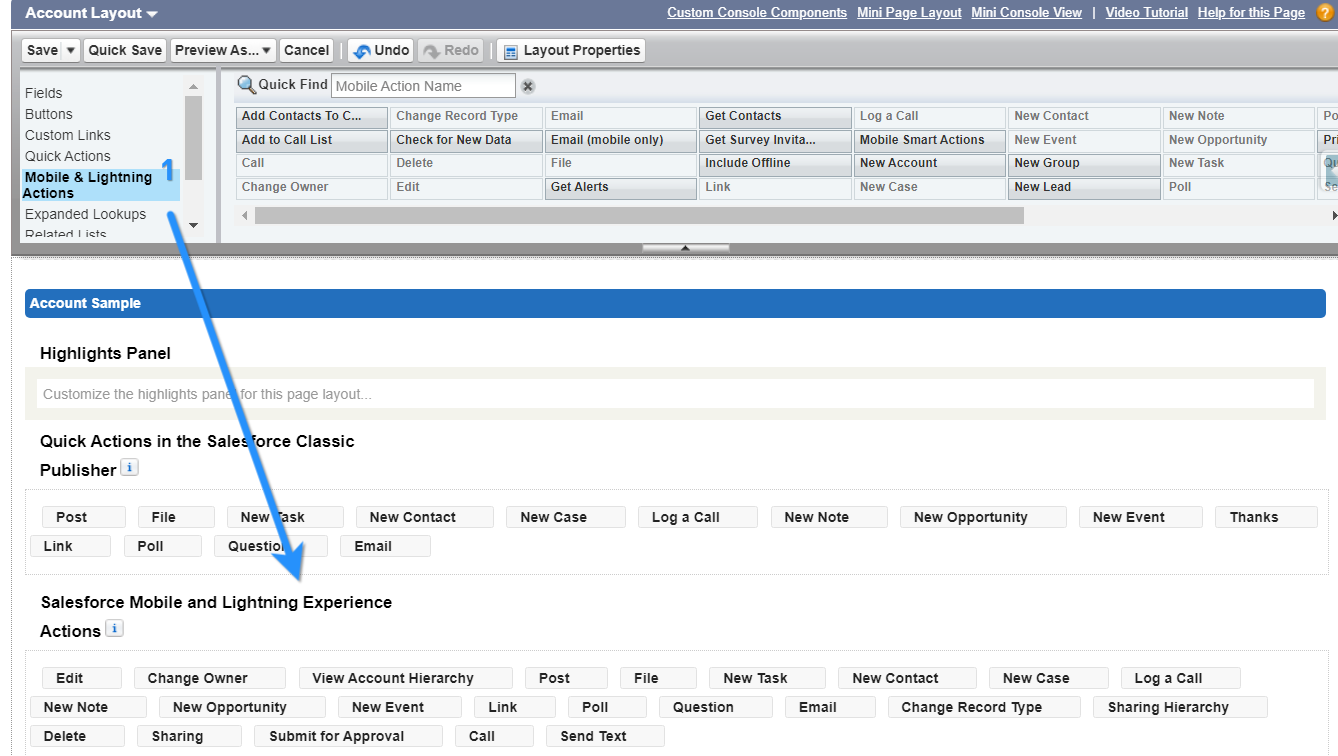
Task: Select Add Contacts To C... palette action
Action: [312, 116]
